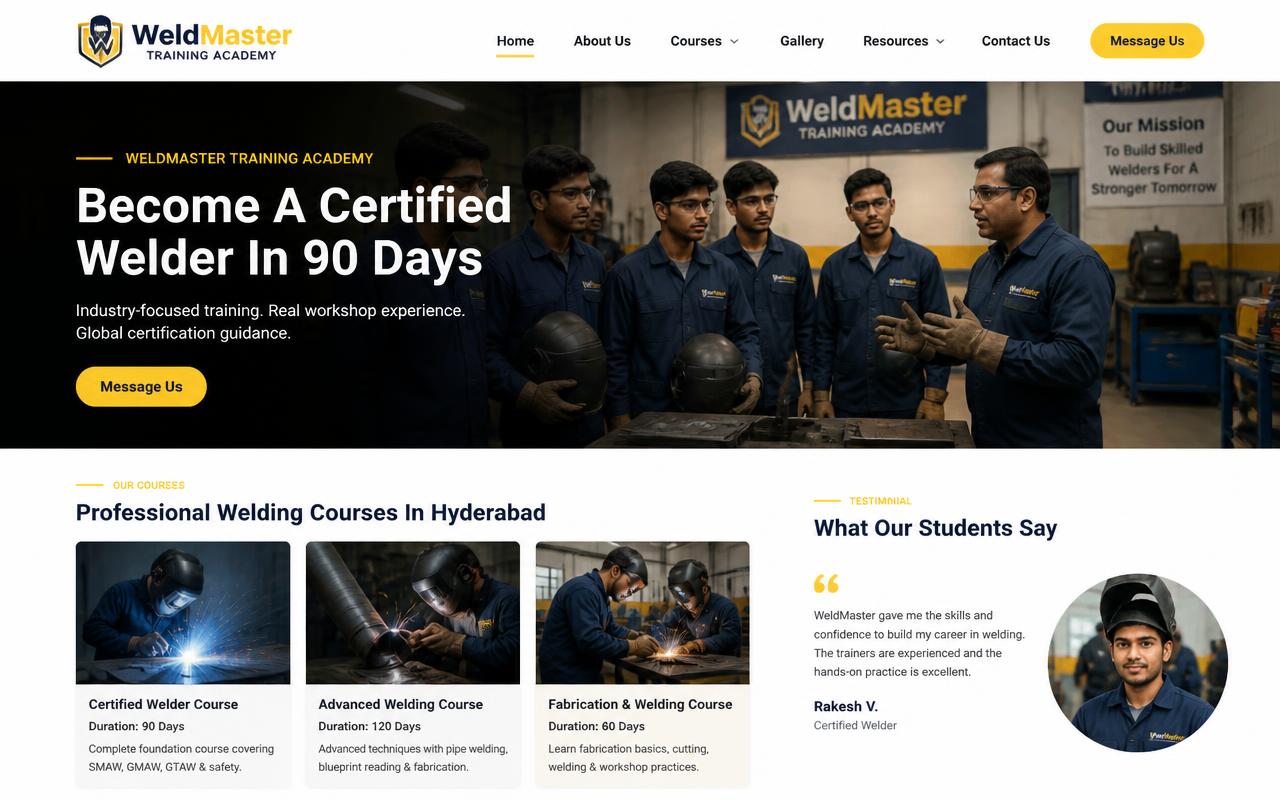The image size is (1280, 800).
Task: Open the Home menu item
Action: pyautogui.click(x=515, y=41)
